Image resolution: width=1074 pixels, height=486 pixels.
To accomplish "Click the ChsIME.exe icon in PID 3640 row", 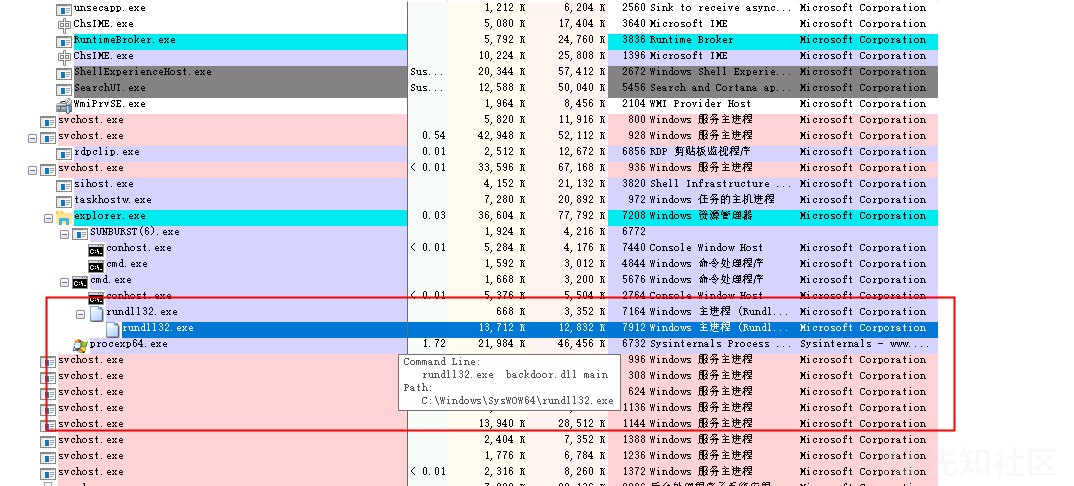I will coord(64,25).
